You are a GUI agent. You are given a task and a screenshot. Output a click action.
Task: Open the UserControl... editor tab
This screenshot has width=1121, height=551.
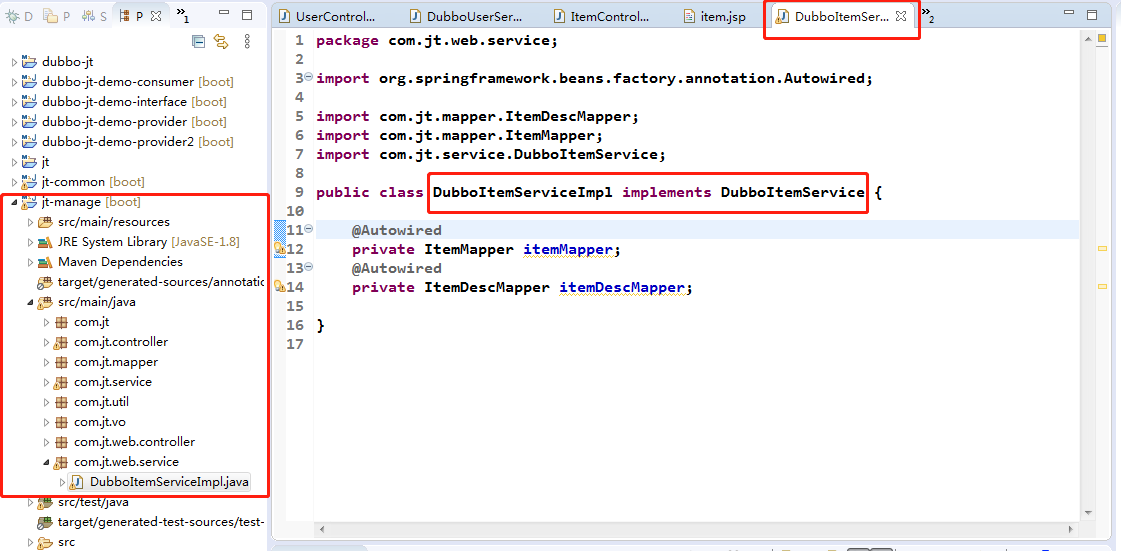click(327, 16)
